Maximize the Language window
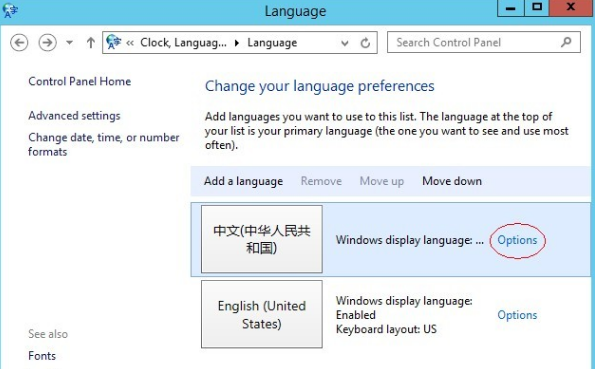This screenshot has height=369, width=595. (537, 8)
